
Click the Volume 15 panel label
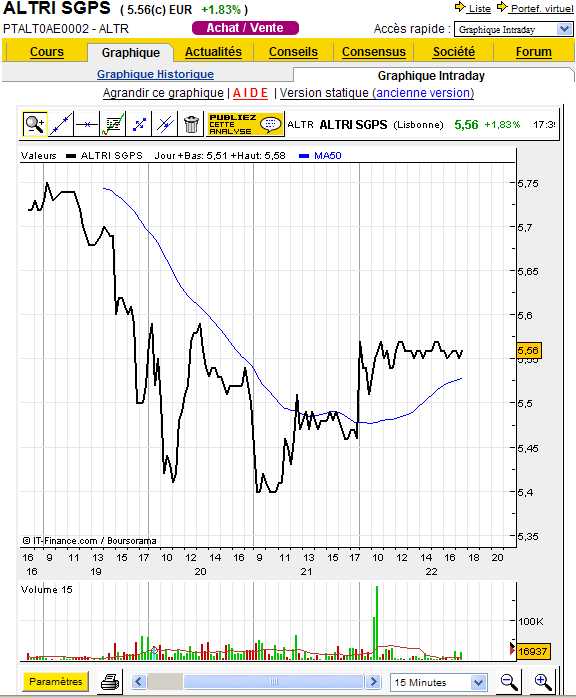click(x=47, y=589)
